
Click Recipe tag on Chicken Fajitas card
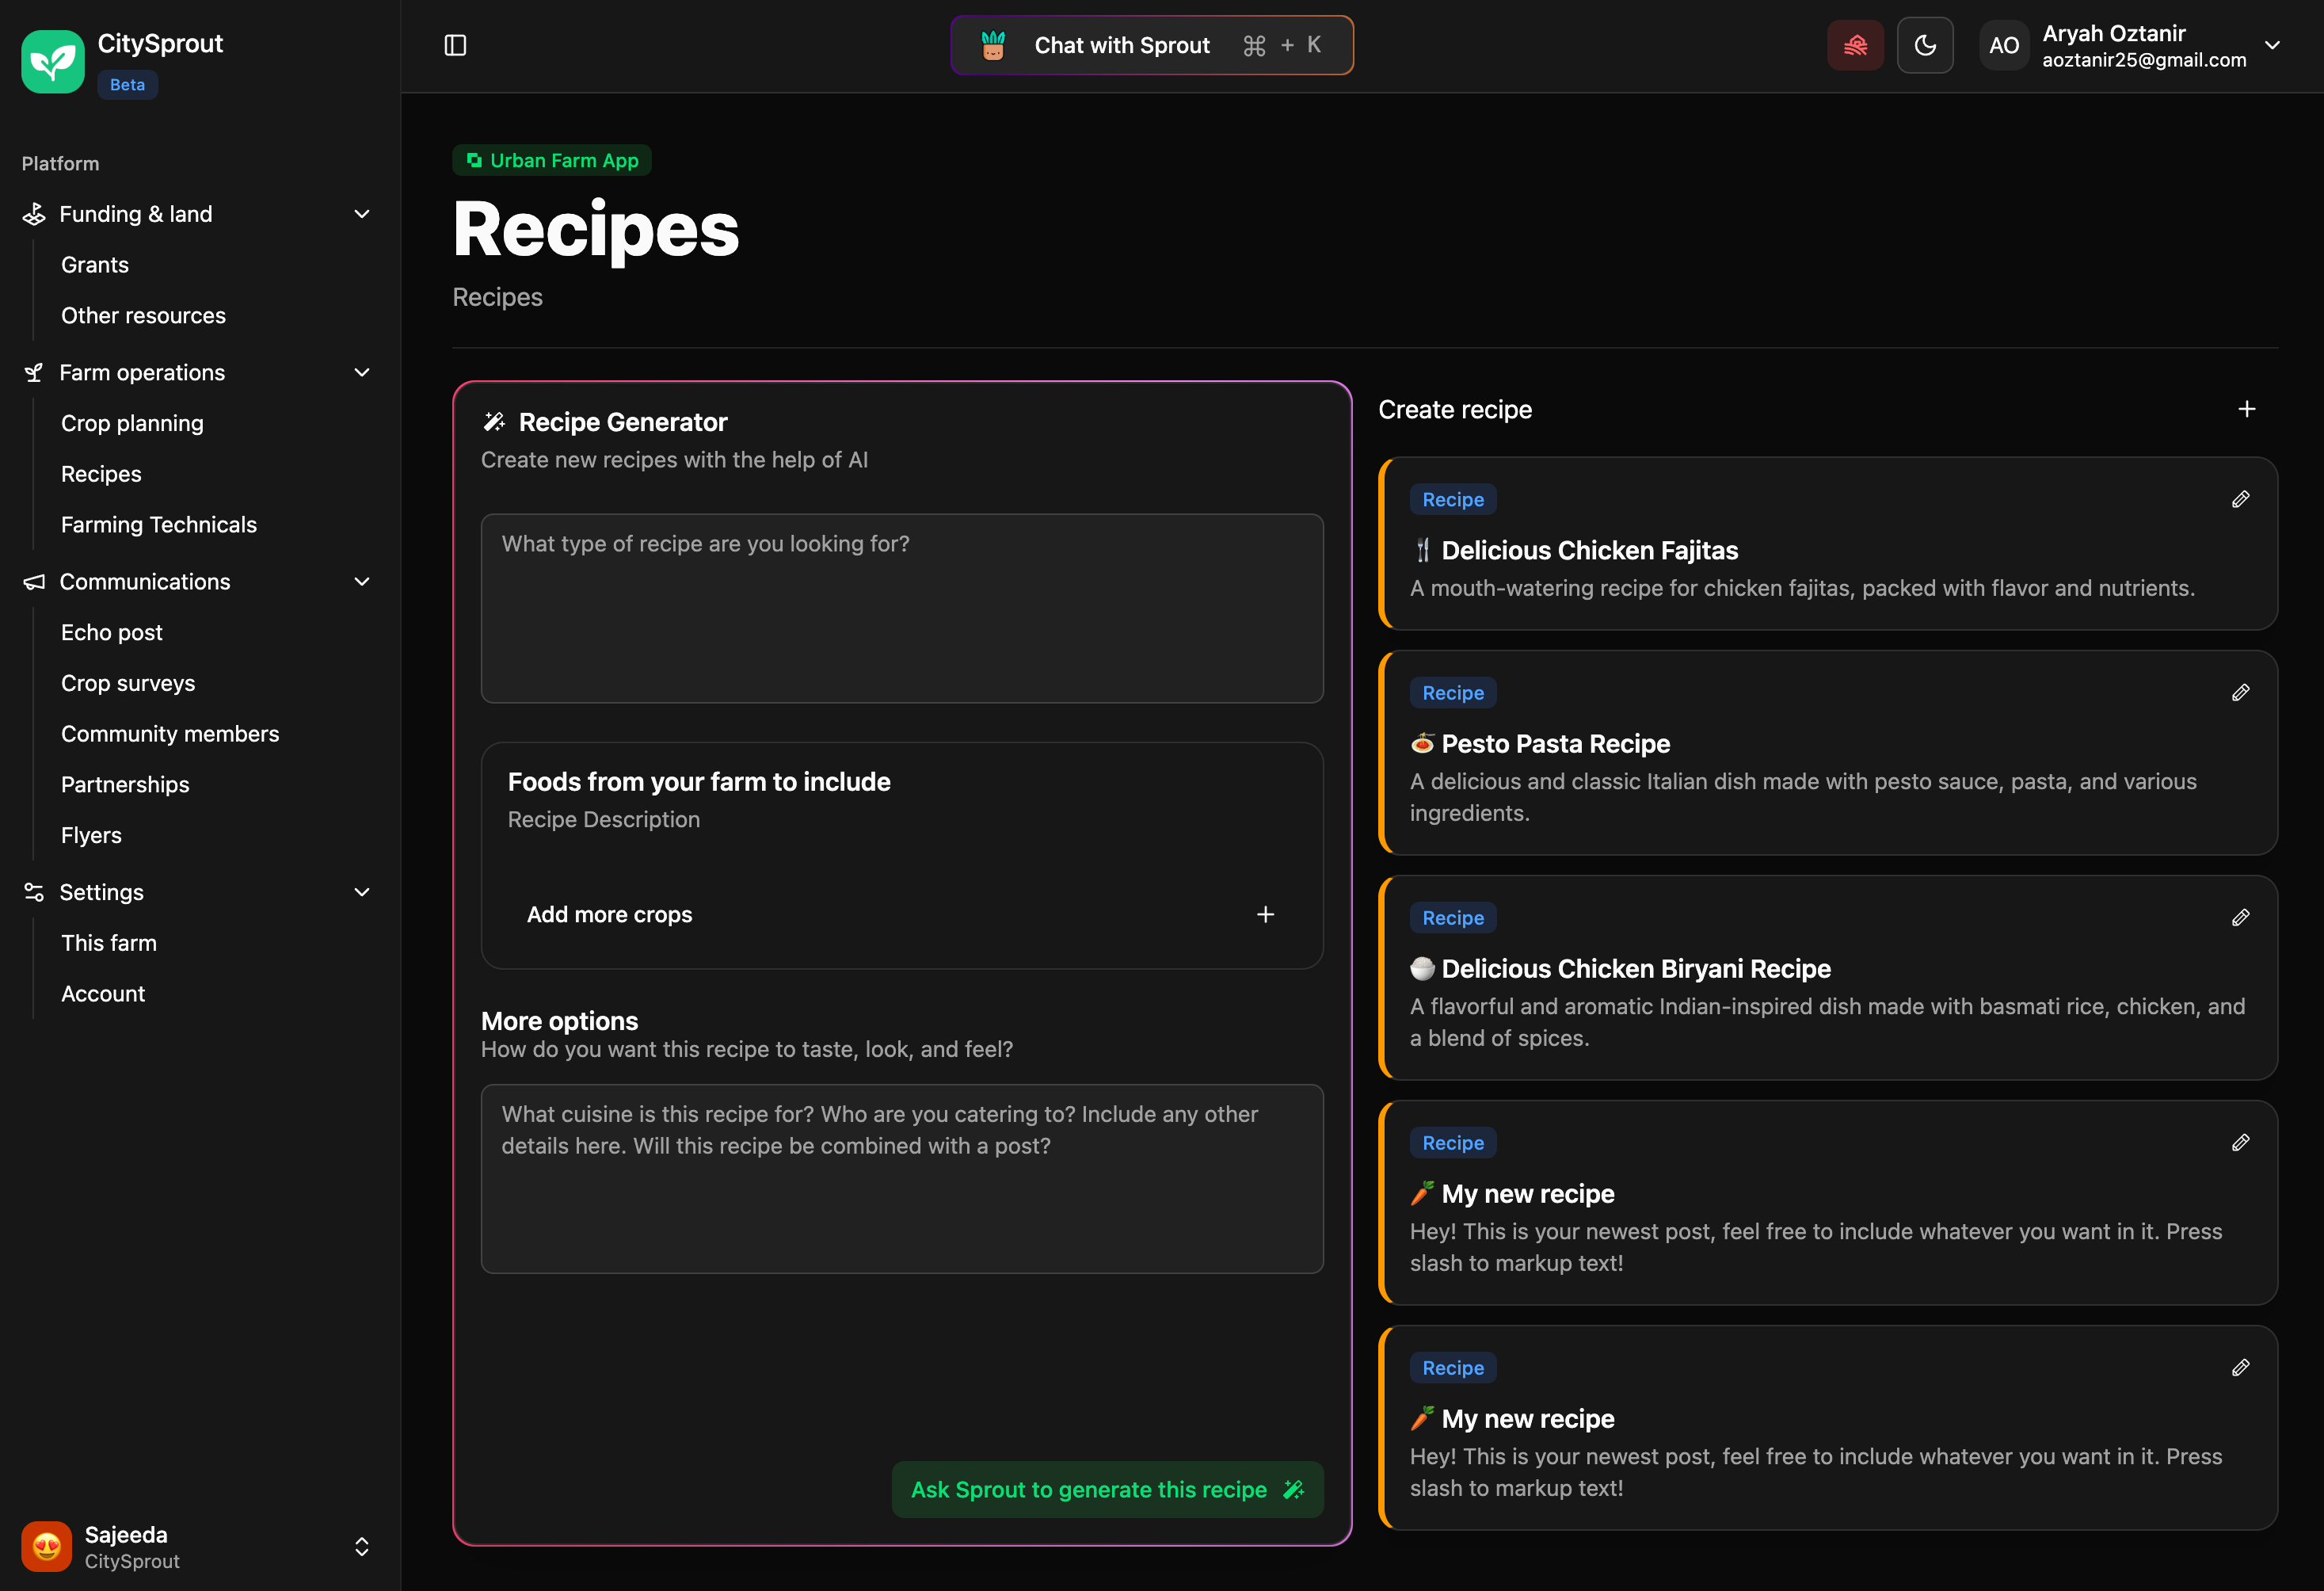tap(1453, 499)
